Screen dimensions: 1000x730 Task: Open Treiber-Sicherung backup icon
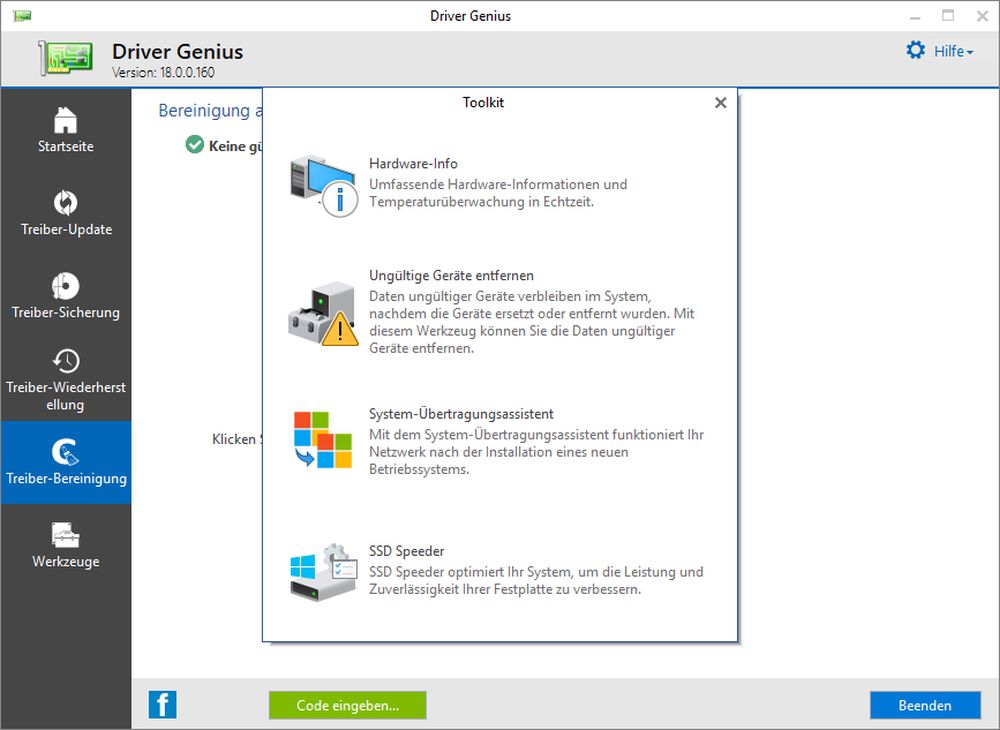tap(65, 286)
